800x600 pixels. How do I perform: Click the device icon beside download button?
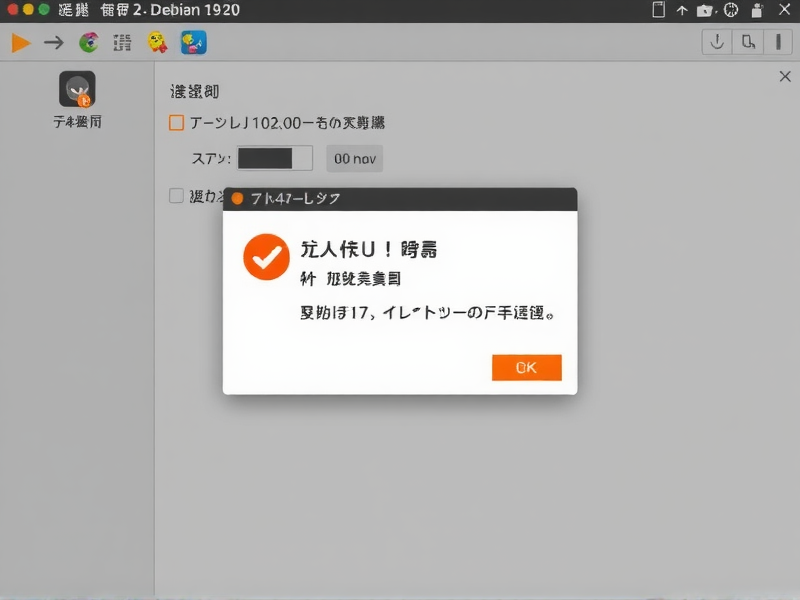(x=747, y=42)
